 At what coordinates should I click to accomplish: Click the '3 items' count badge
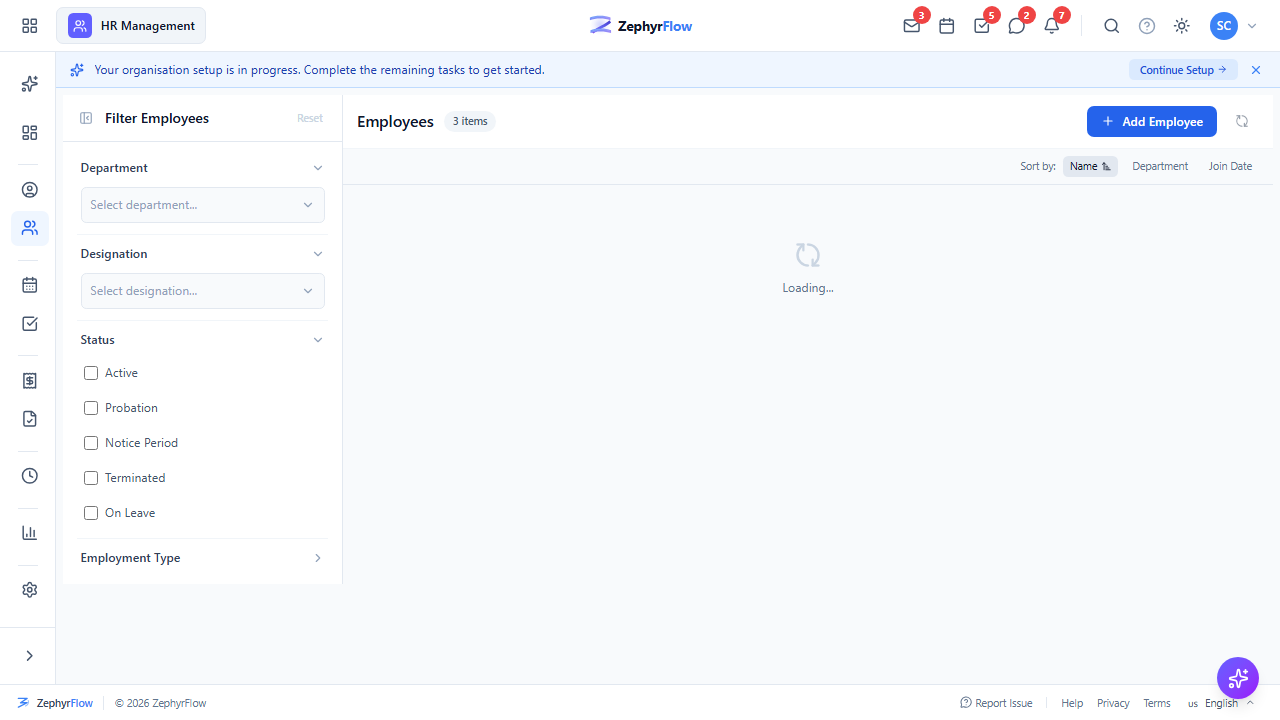click(470, 121)
